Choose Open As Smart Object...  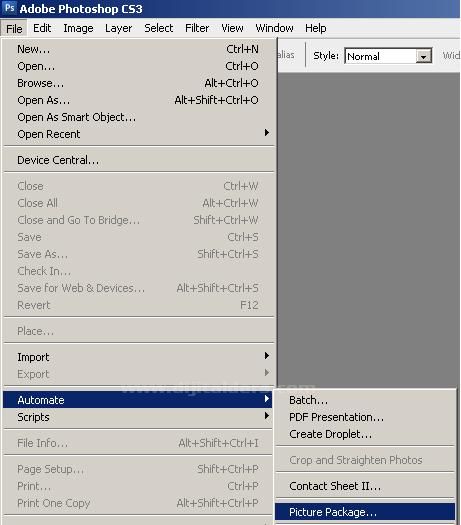coord(138,117)
